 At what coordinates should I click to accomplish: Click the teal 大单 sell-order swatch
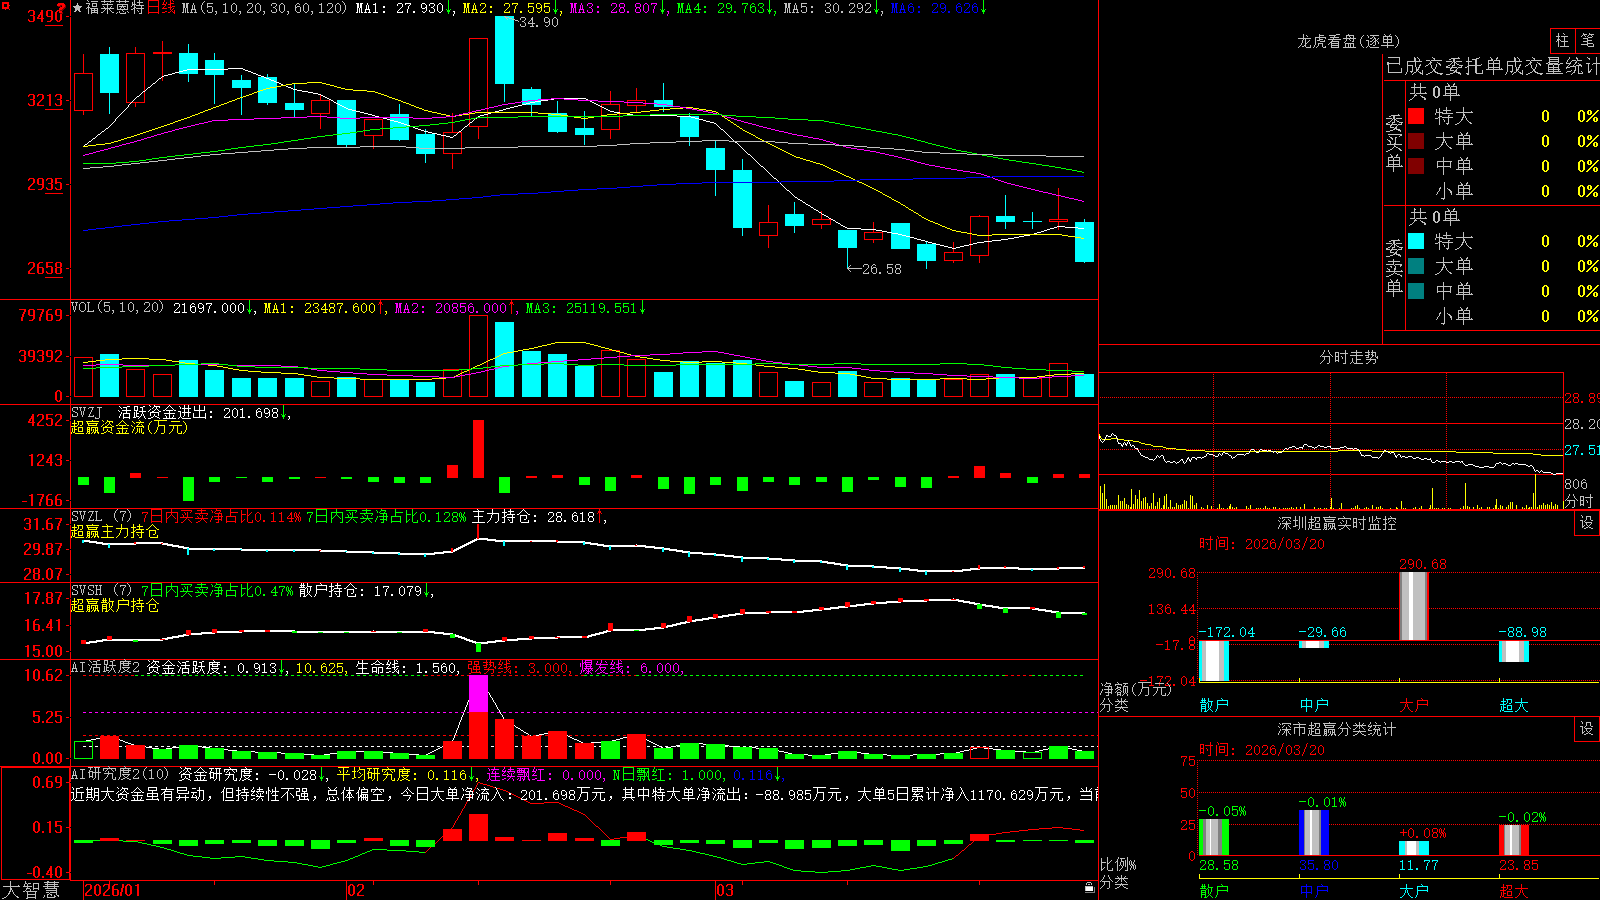coord(1416,266)
